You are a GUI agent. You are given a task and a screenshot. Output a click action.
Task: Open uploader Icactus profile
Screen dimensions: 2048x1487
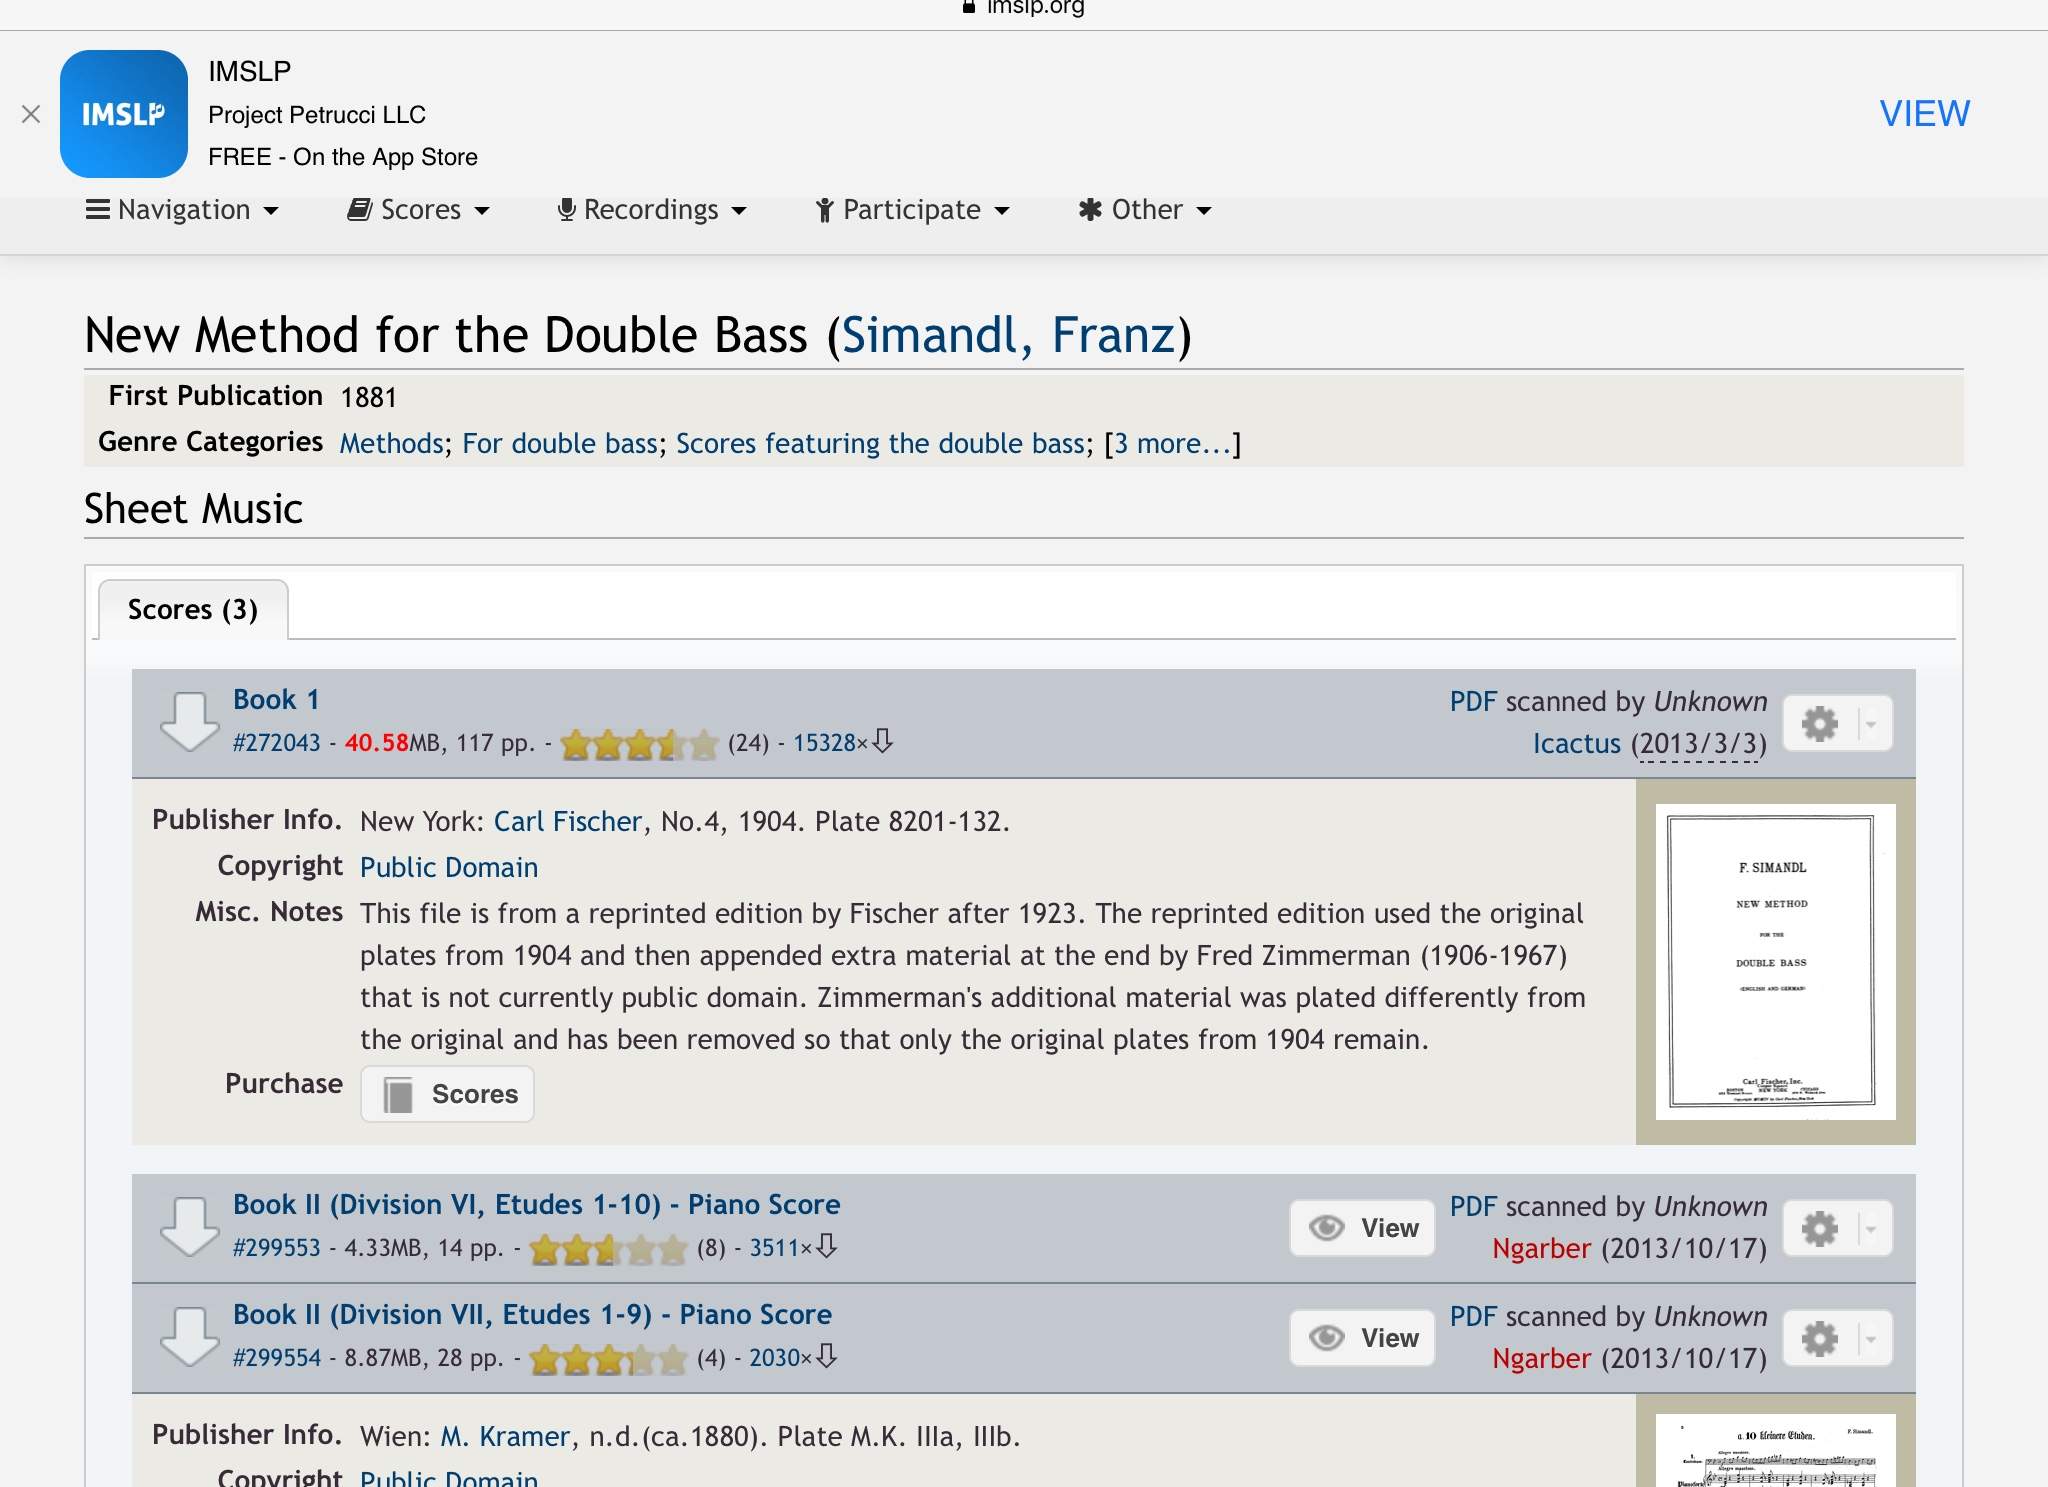[x=1577, y=744]
